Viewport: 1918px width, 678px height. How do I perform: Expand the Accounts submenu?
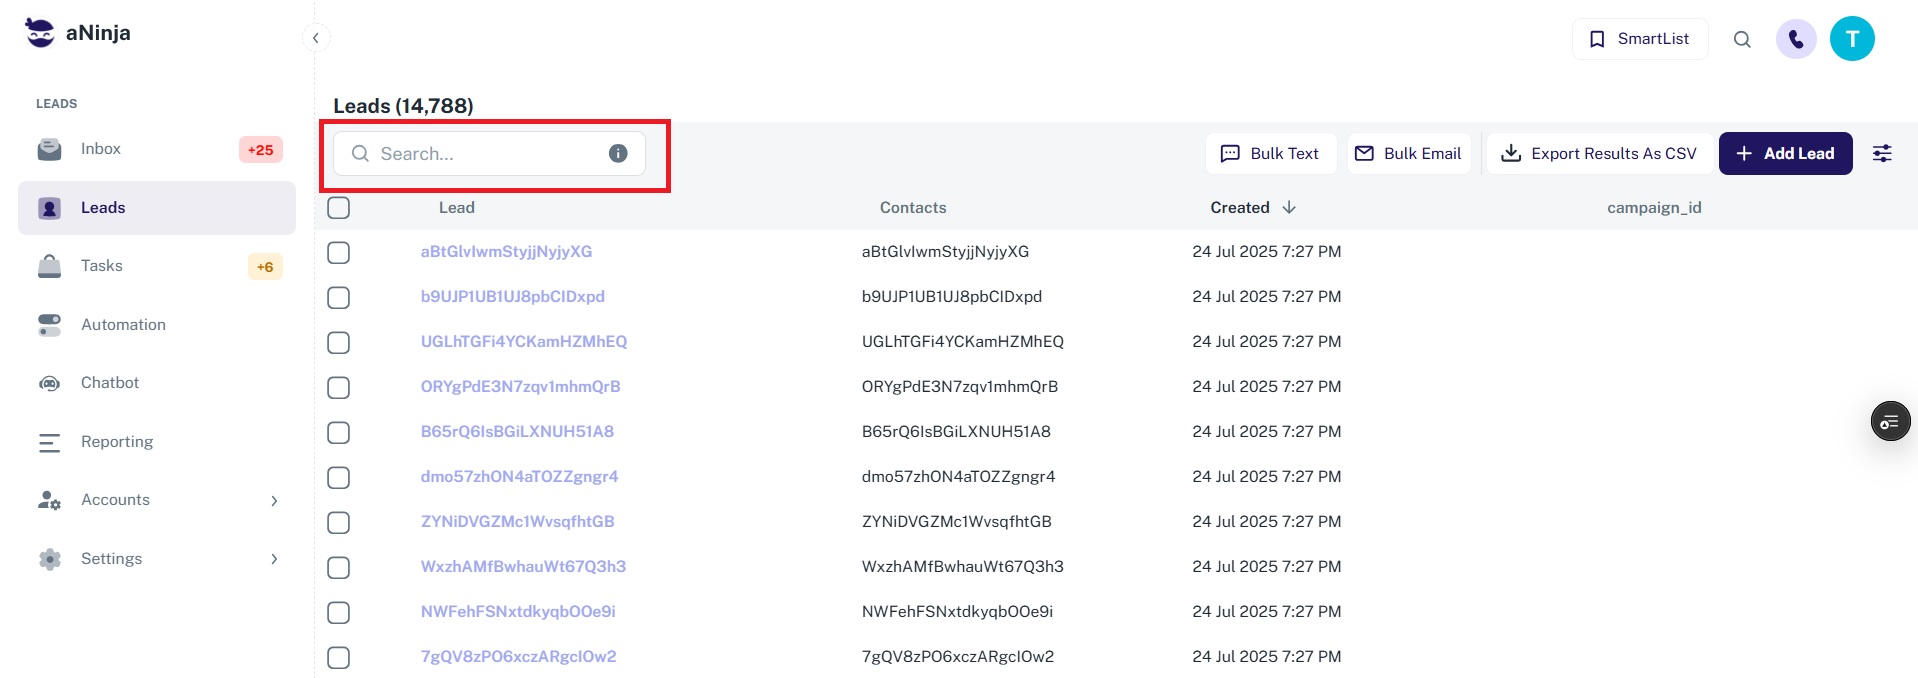click(274, 500)
